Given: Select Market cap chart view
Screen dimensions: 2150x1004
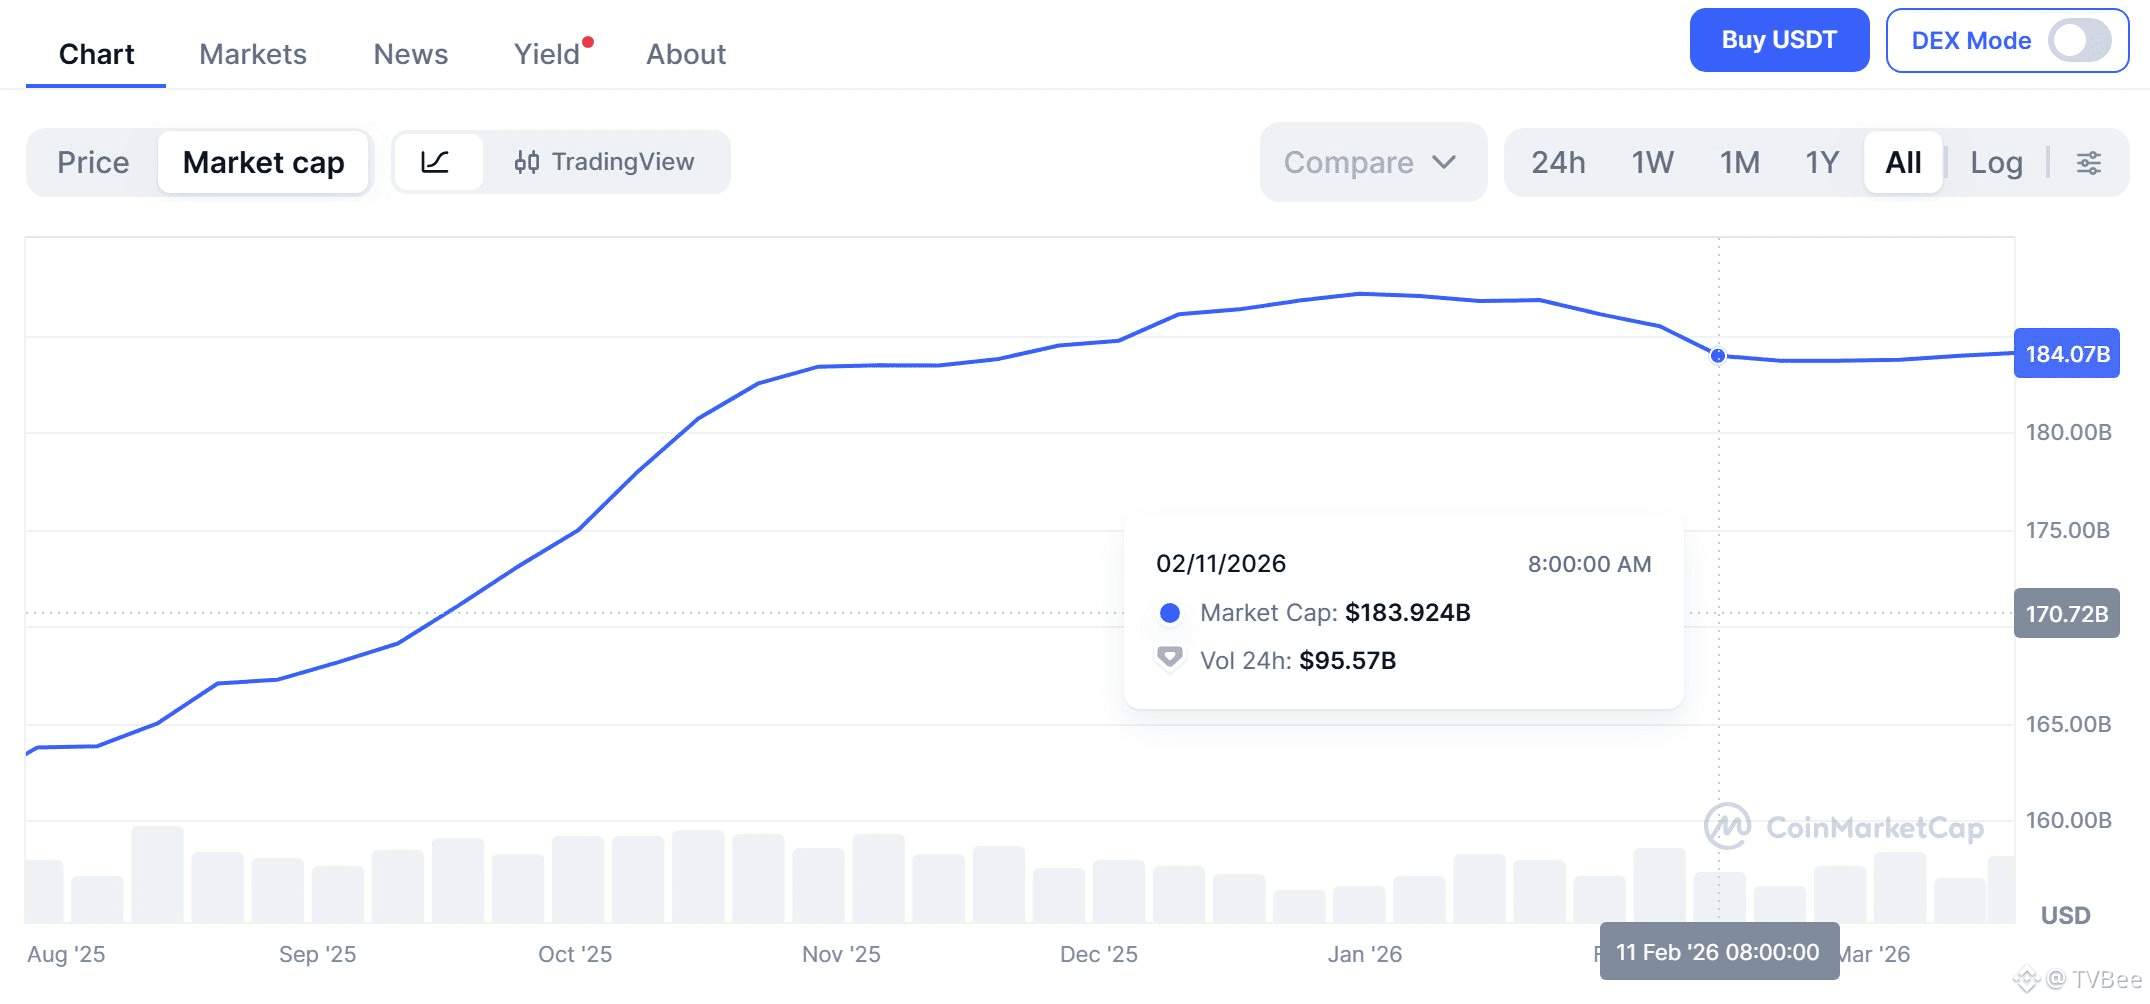Looking at the screenshot, I should [x=264, y=162].
